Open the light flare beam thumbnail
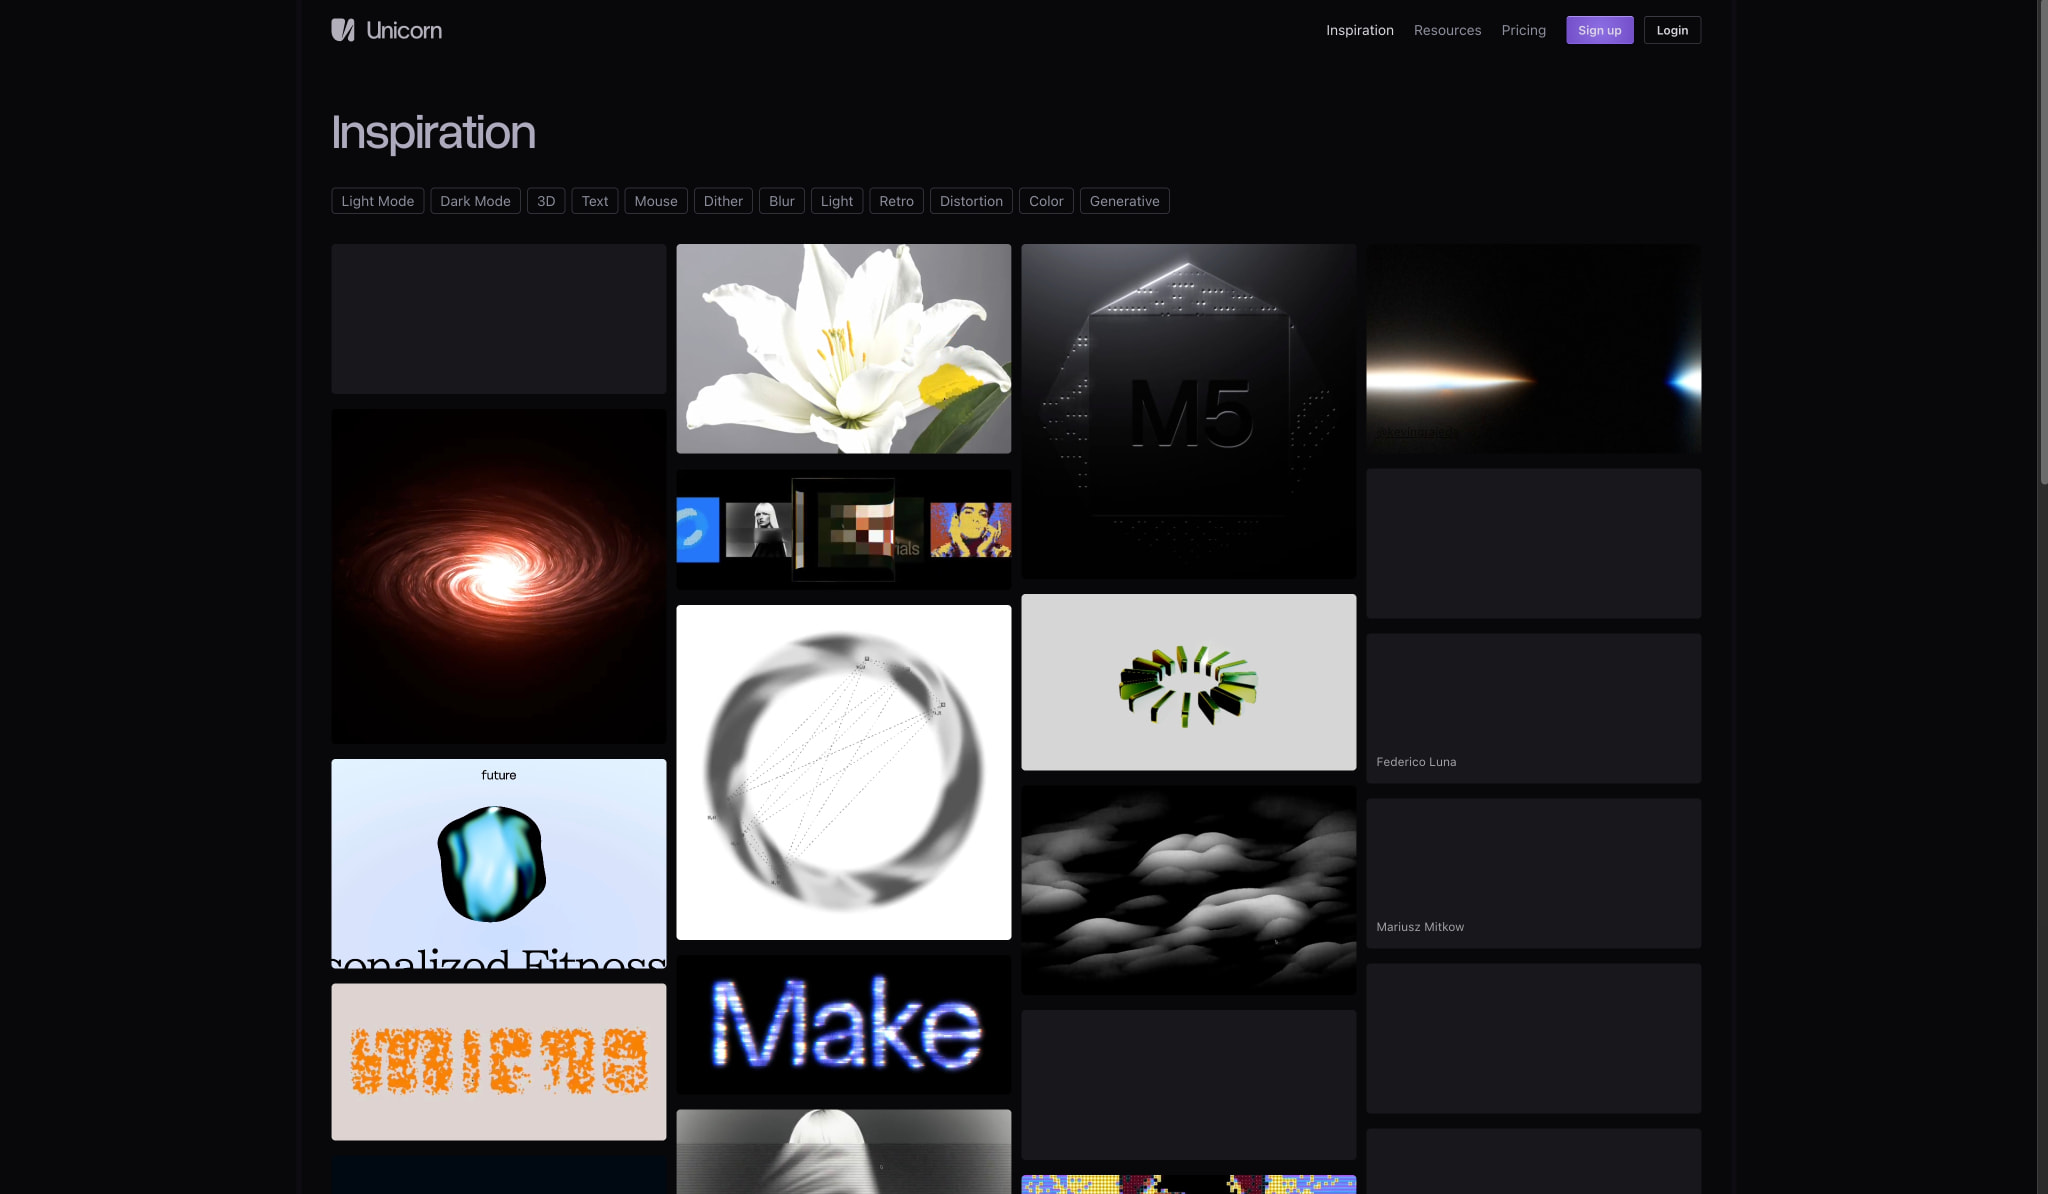The image size is (2048, 1194). click(x=1533, y=349)
